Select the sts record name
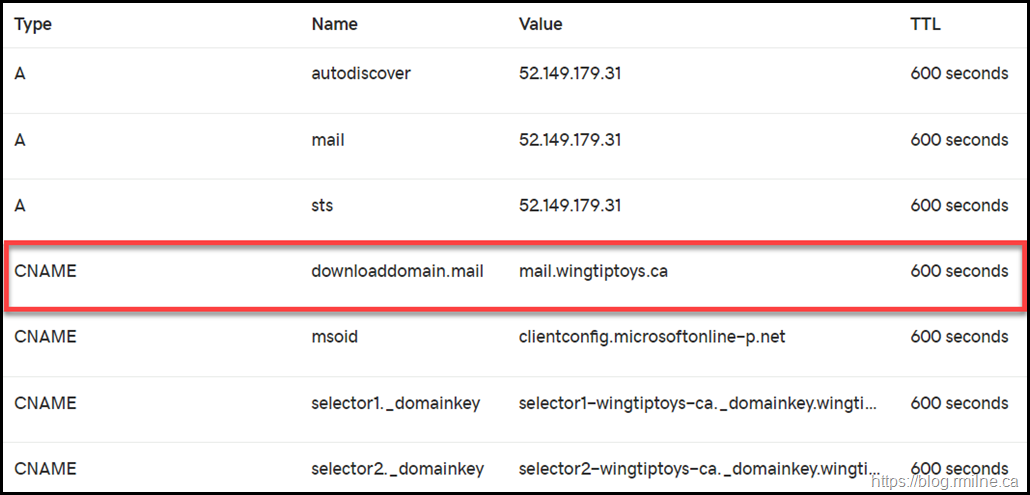Viewport: 1030px width, 495px height. tap(322, 206)
